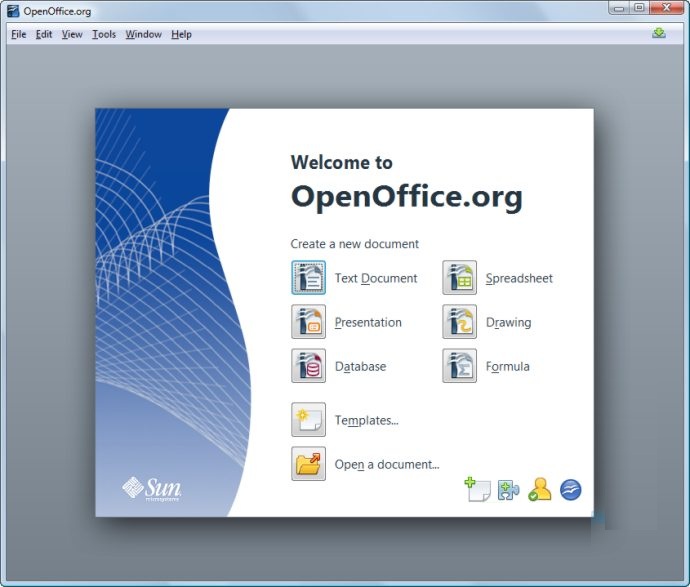Click the register user icon

point(540,490)
